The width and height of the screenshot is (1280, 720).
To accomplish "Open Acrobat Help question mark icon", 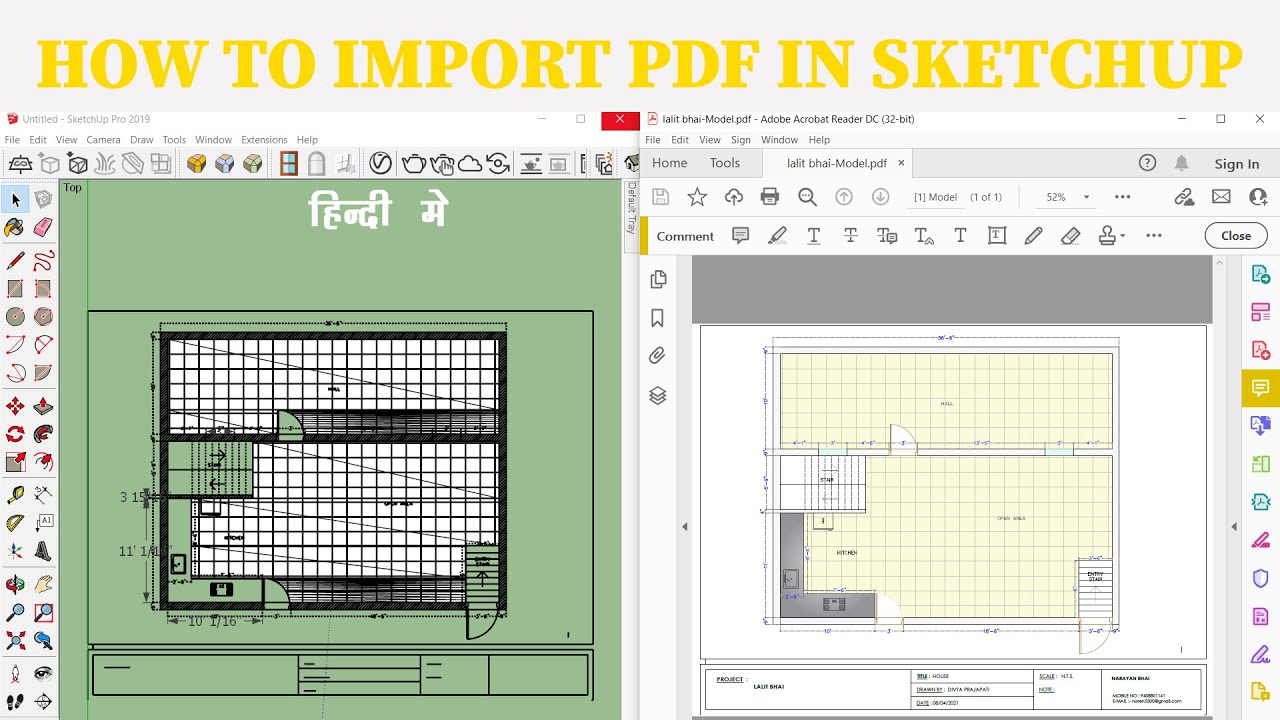I will point(1147,163).
